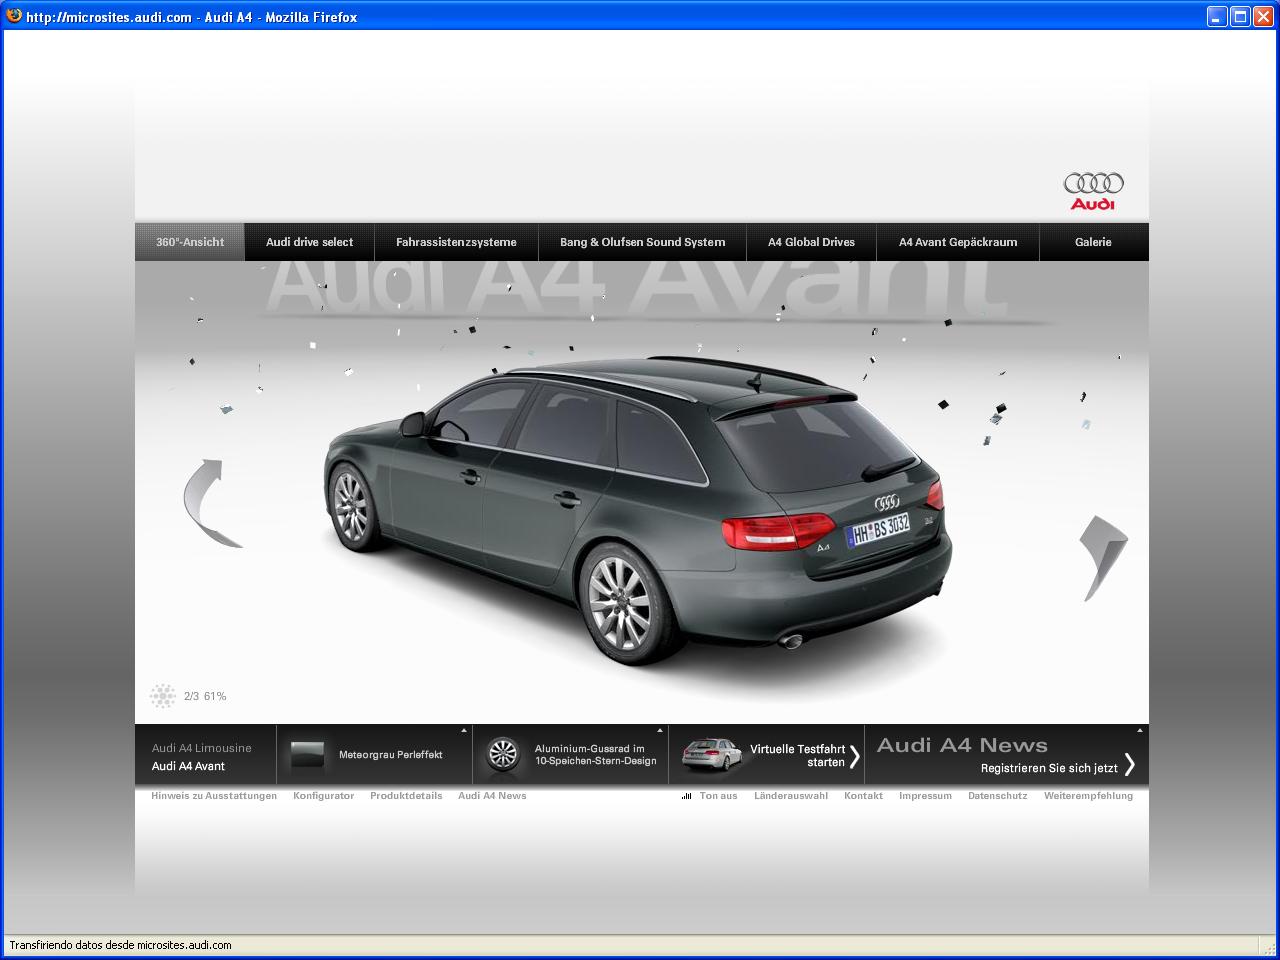Screen dimensions: 1280x960
Task: Open the A4 Global Drives tab
Action: pos(812,242)
